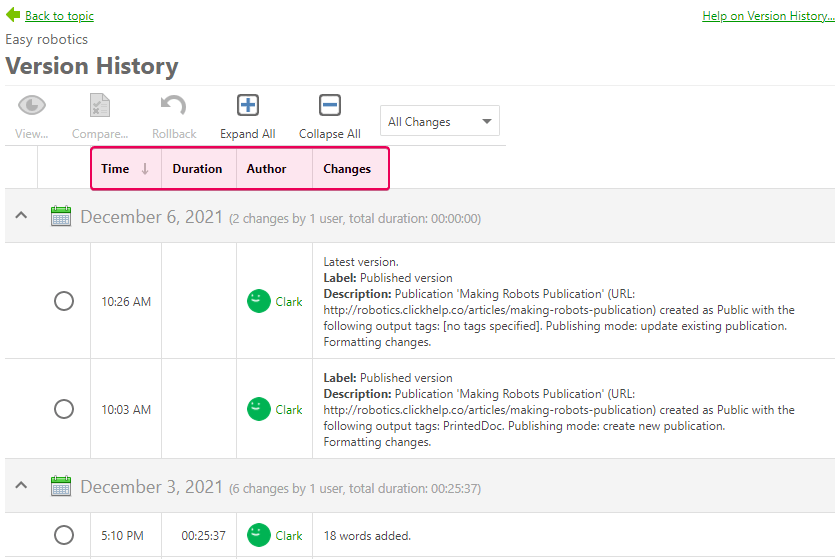Viewport: 840px width, 559px height.
Task: Open the Help on Version History link
Action: [768, 16]
